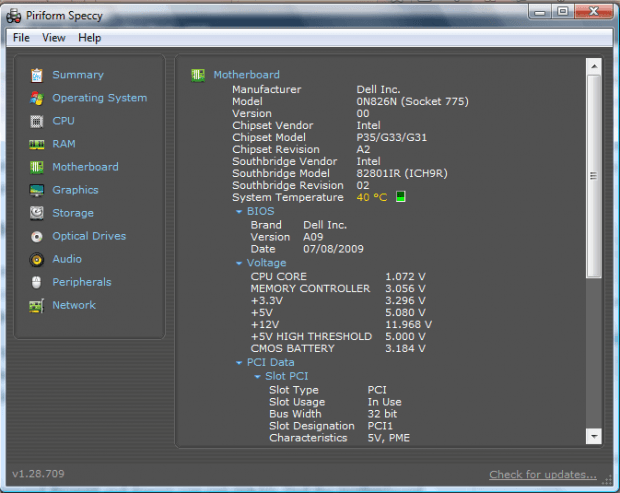Minimize the Speccy window
This screenshot has width=620, height=493.
(540, 12)
